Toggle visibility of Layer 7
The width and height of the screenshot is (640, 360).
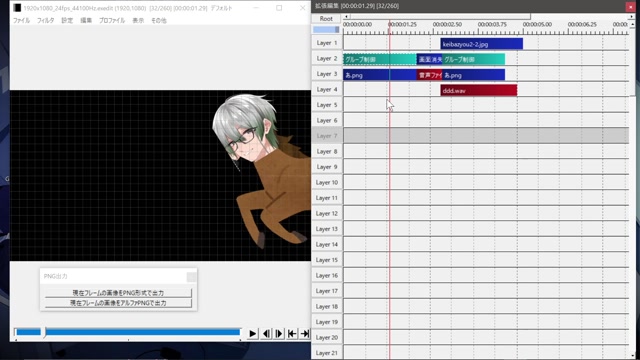pyautogui.click(x=327, y=136)
